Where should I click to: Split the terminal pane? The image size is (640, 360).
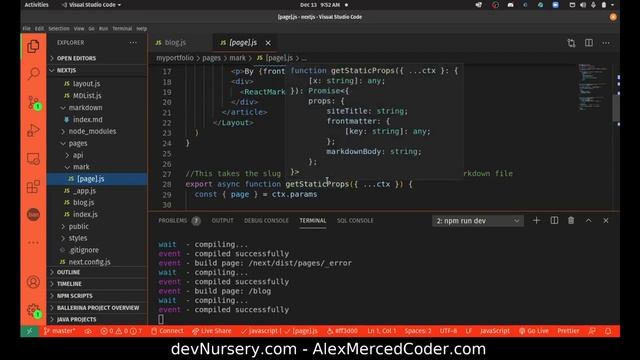[554, 220]
